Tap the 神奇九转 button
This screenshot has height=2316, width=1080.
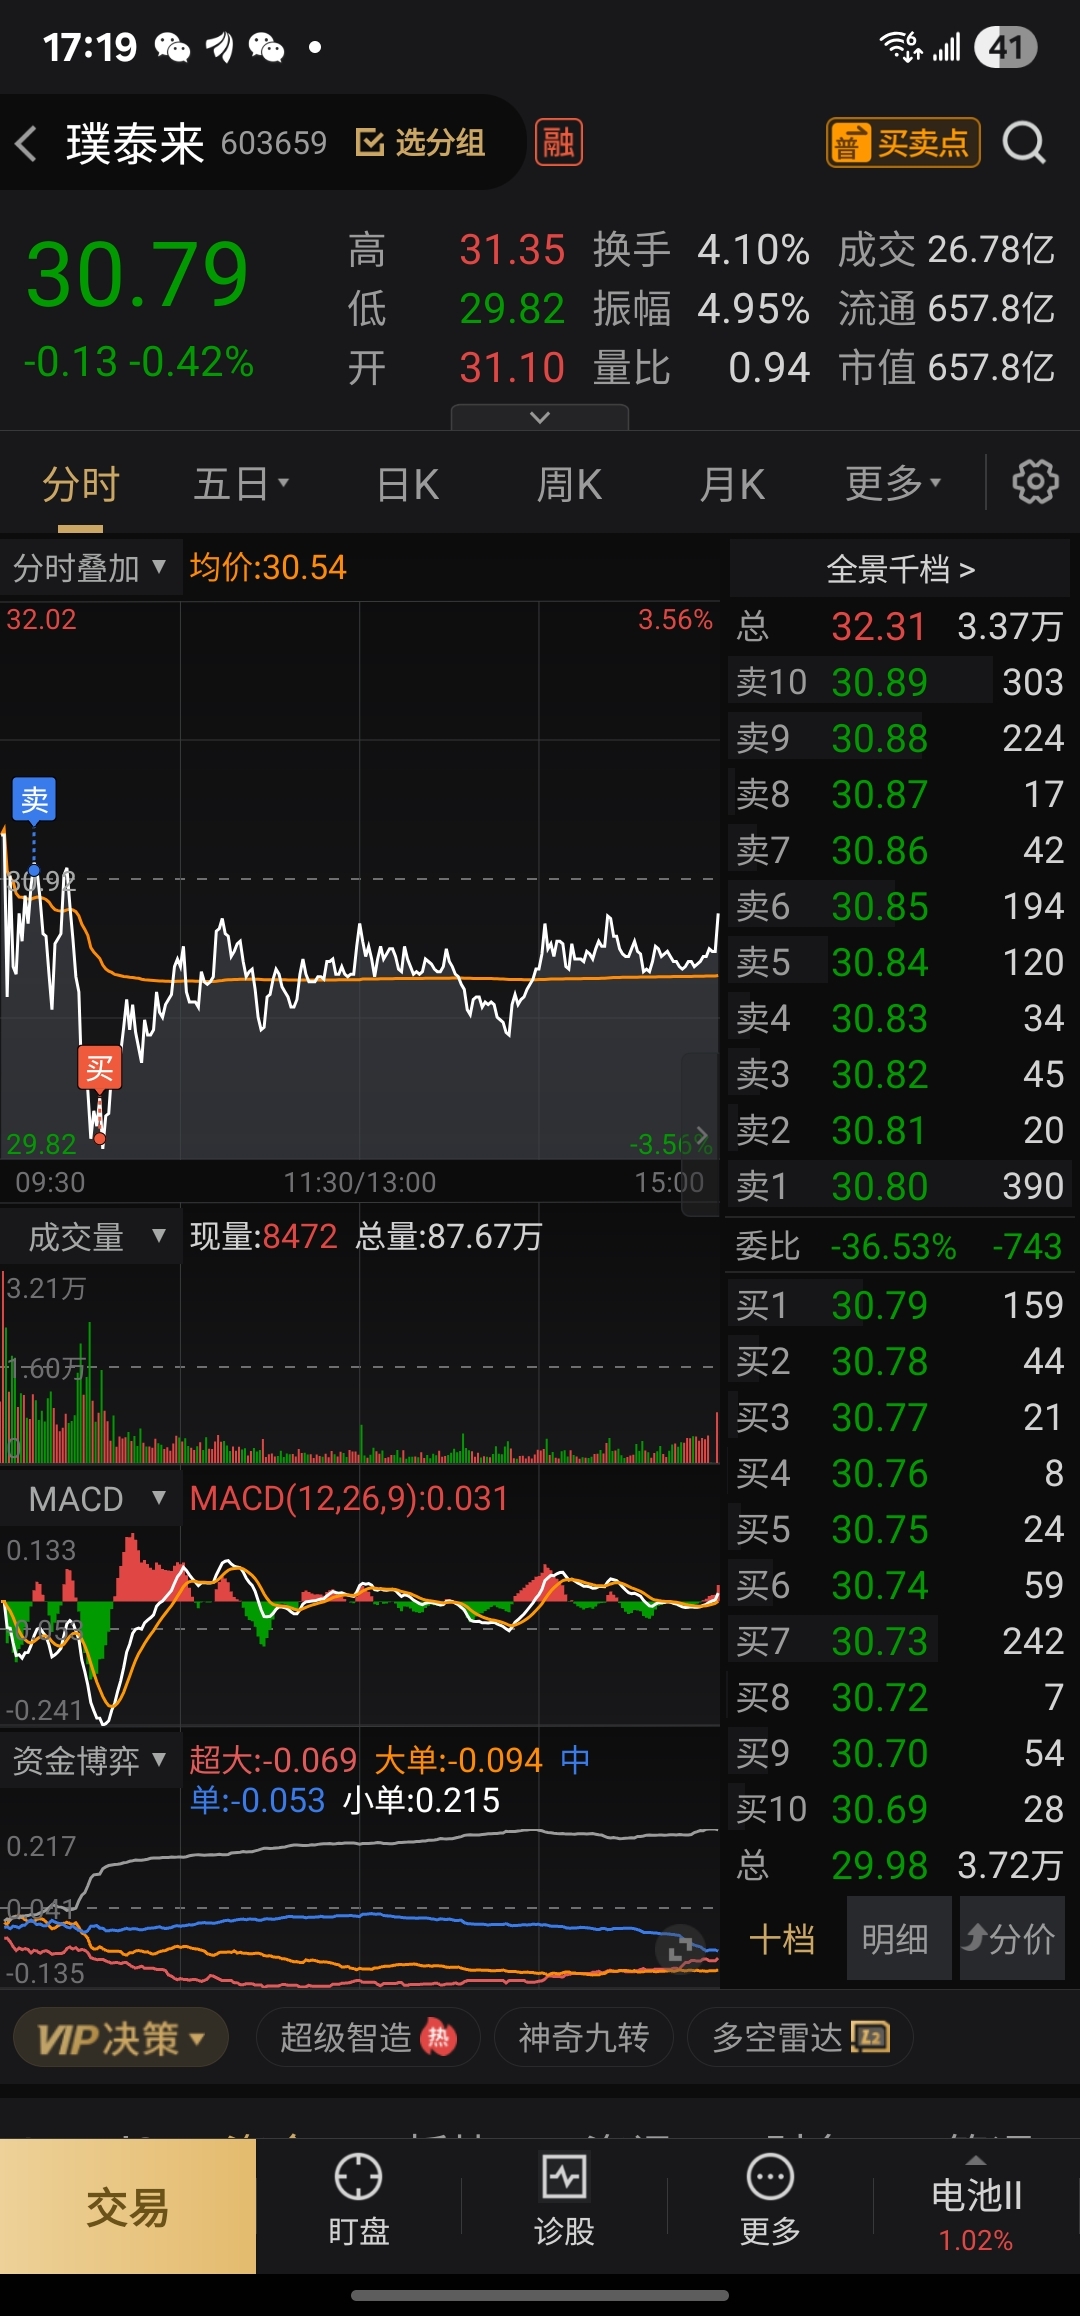[584, 2037]
